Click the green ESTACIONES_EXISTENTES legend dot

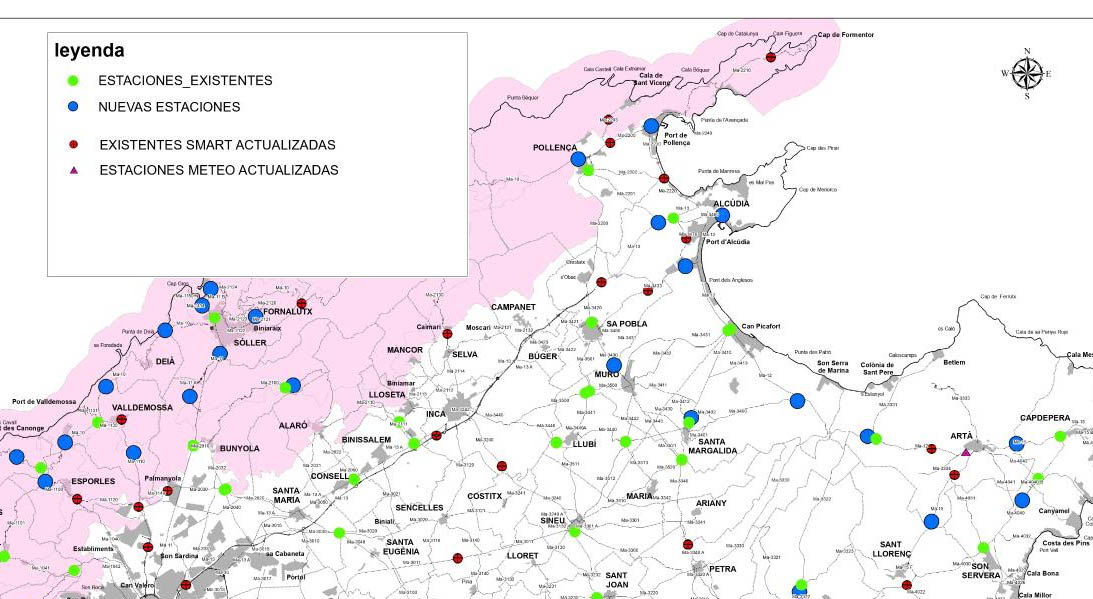(x=72, y=81)
